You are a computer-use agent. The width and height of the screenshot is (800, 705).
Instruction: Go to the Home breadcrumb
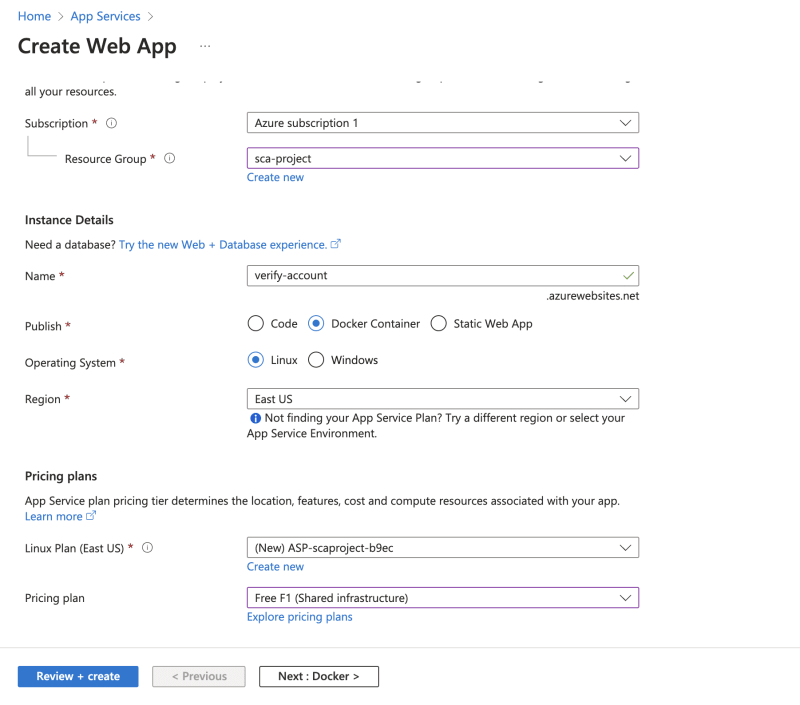coord(34,16)
